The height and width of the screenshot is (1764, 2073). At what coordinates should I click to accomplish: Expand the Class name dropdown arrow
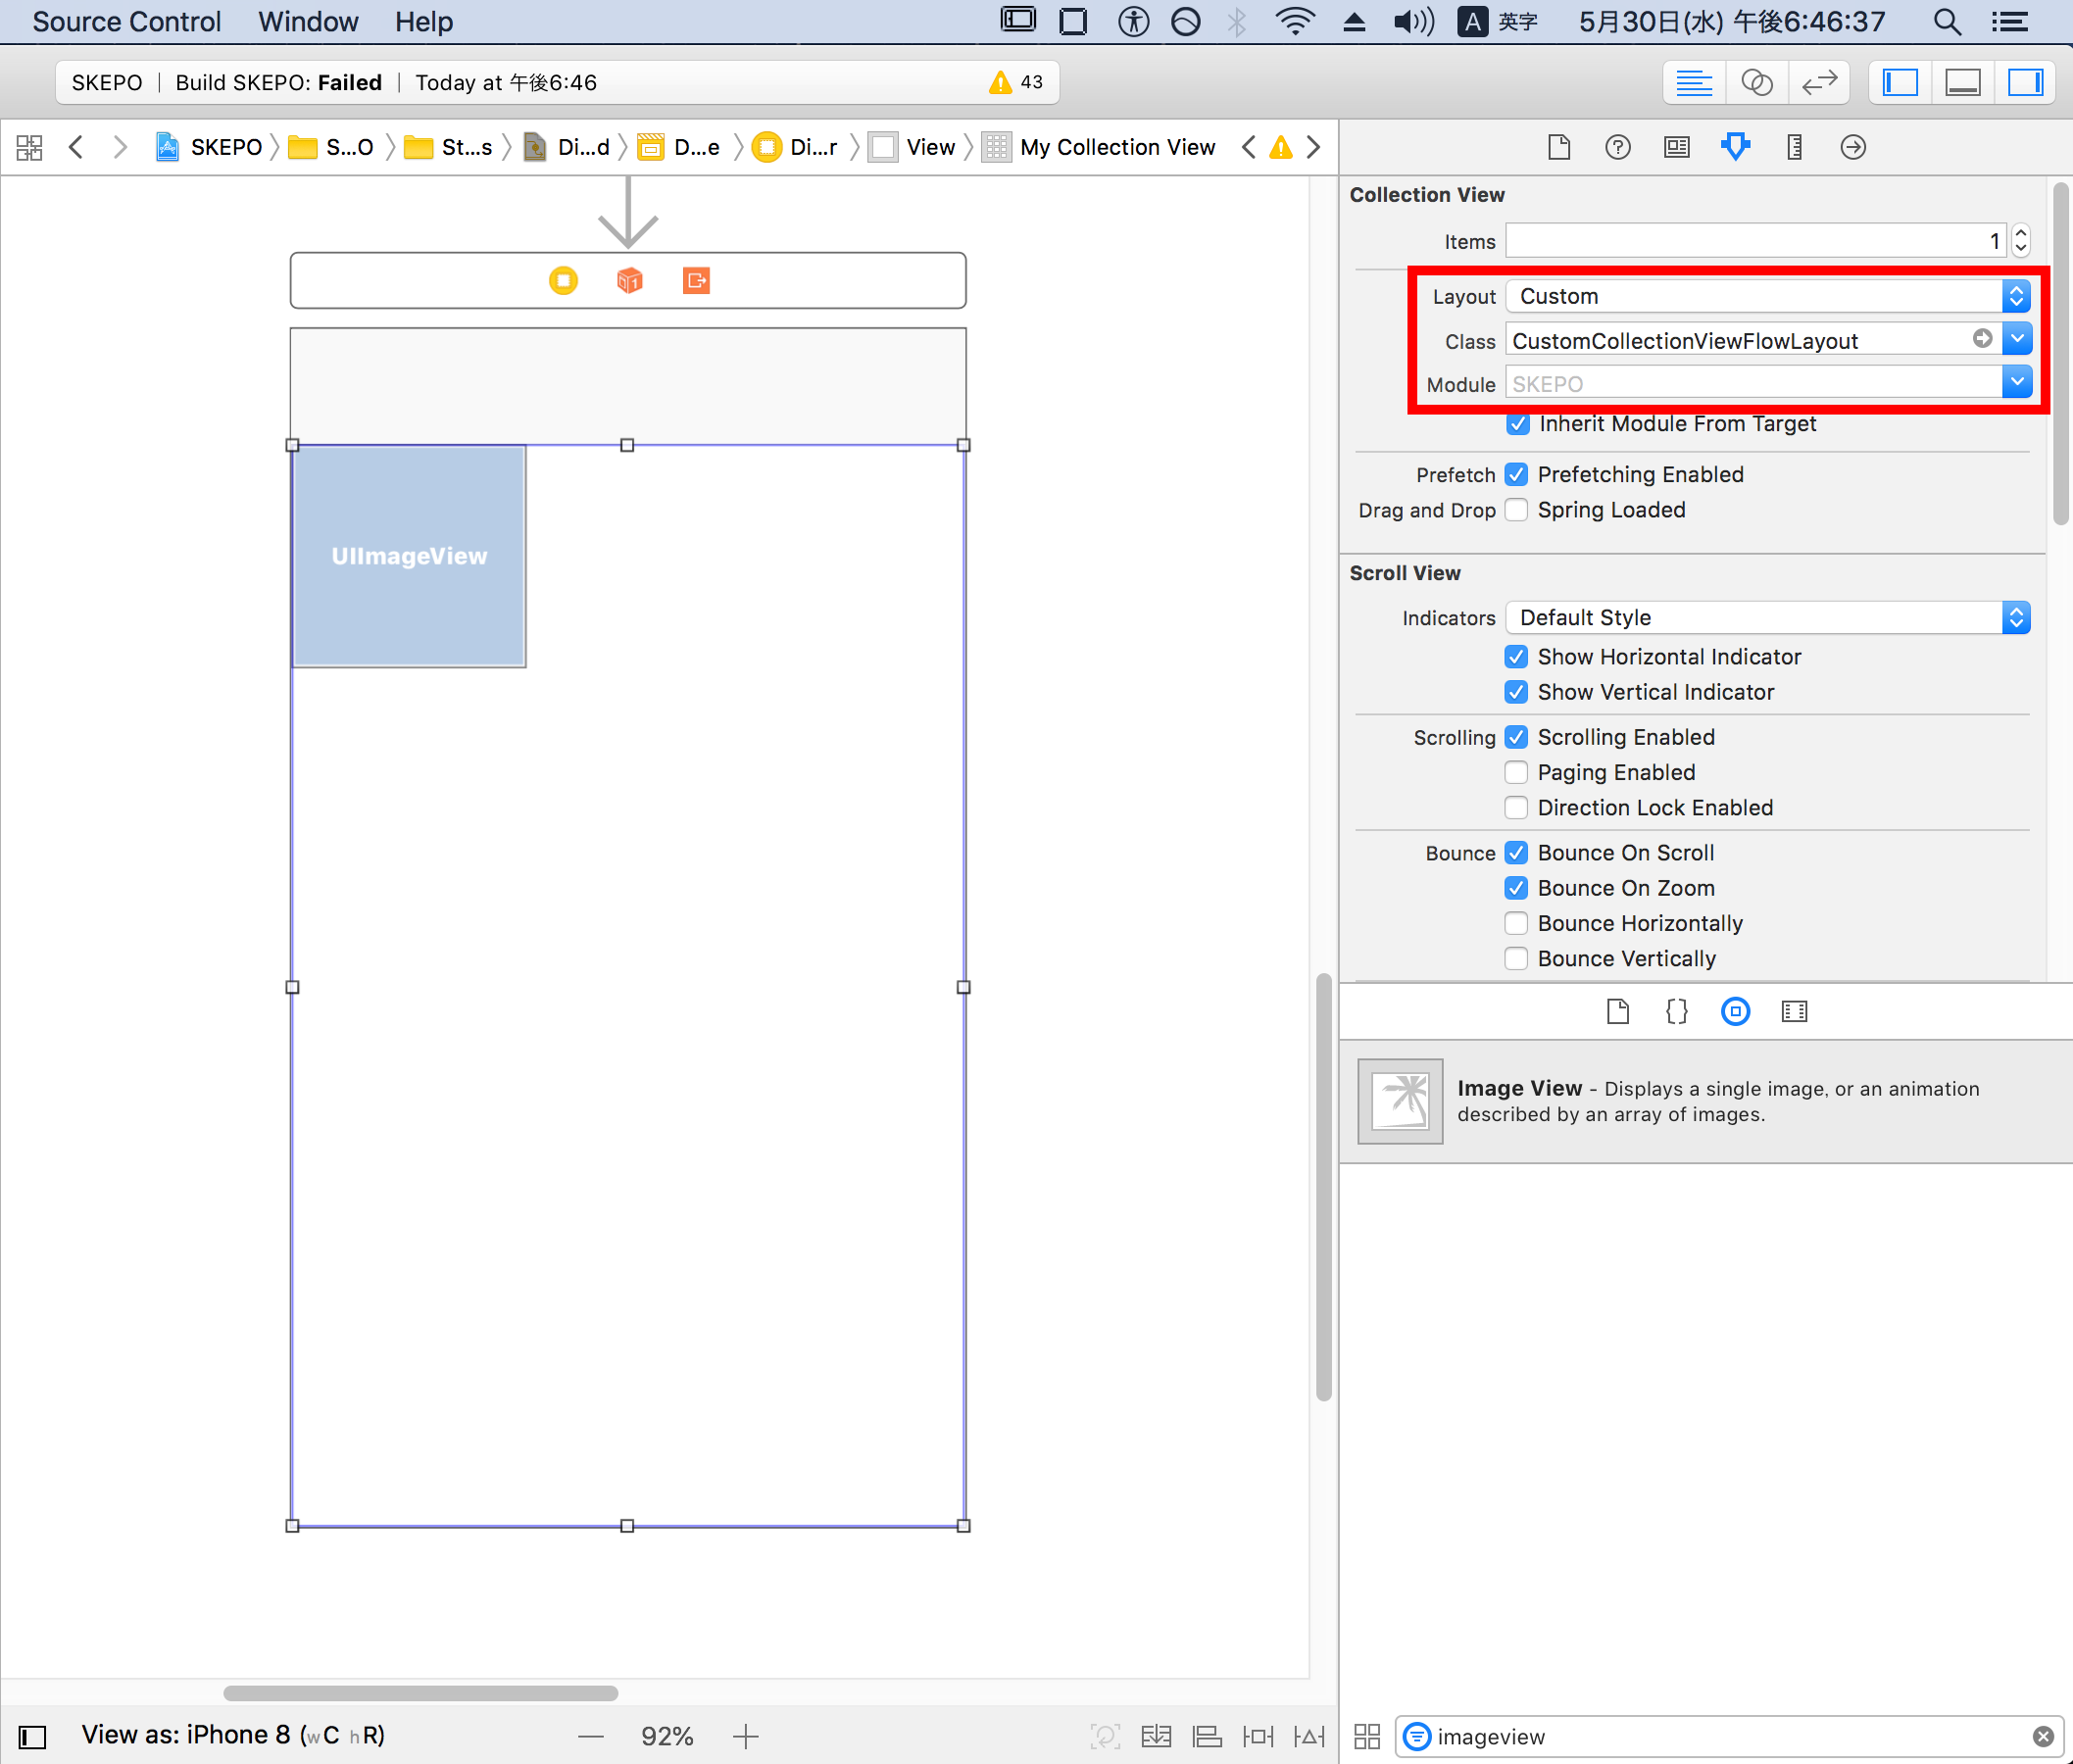point(2017,340)
